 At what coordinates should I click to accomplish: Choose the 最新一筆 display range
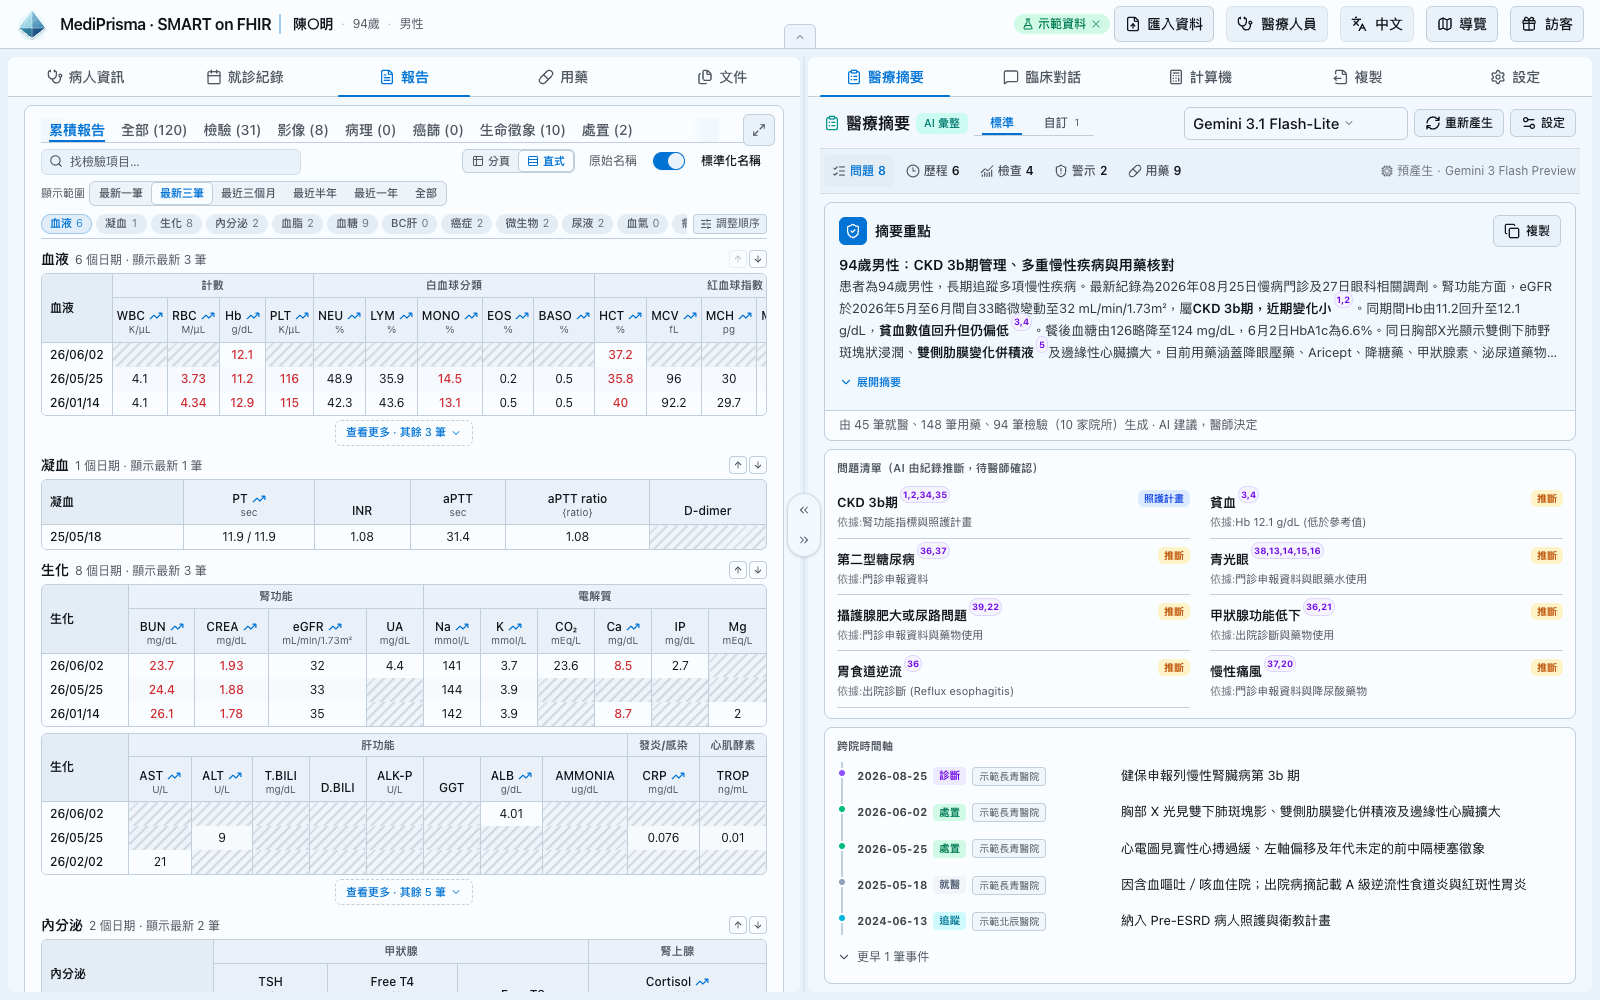tap(121, 193)
